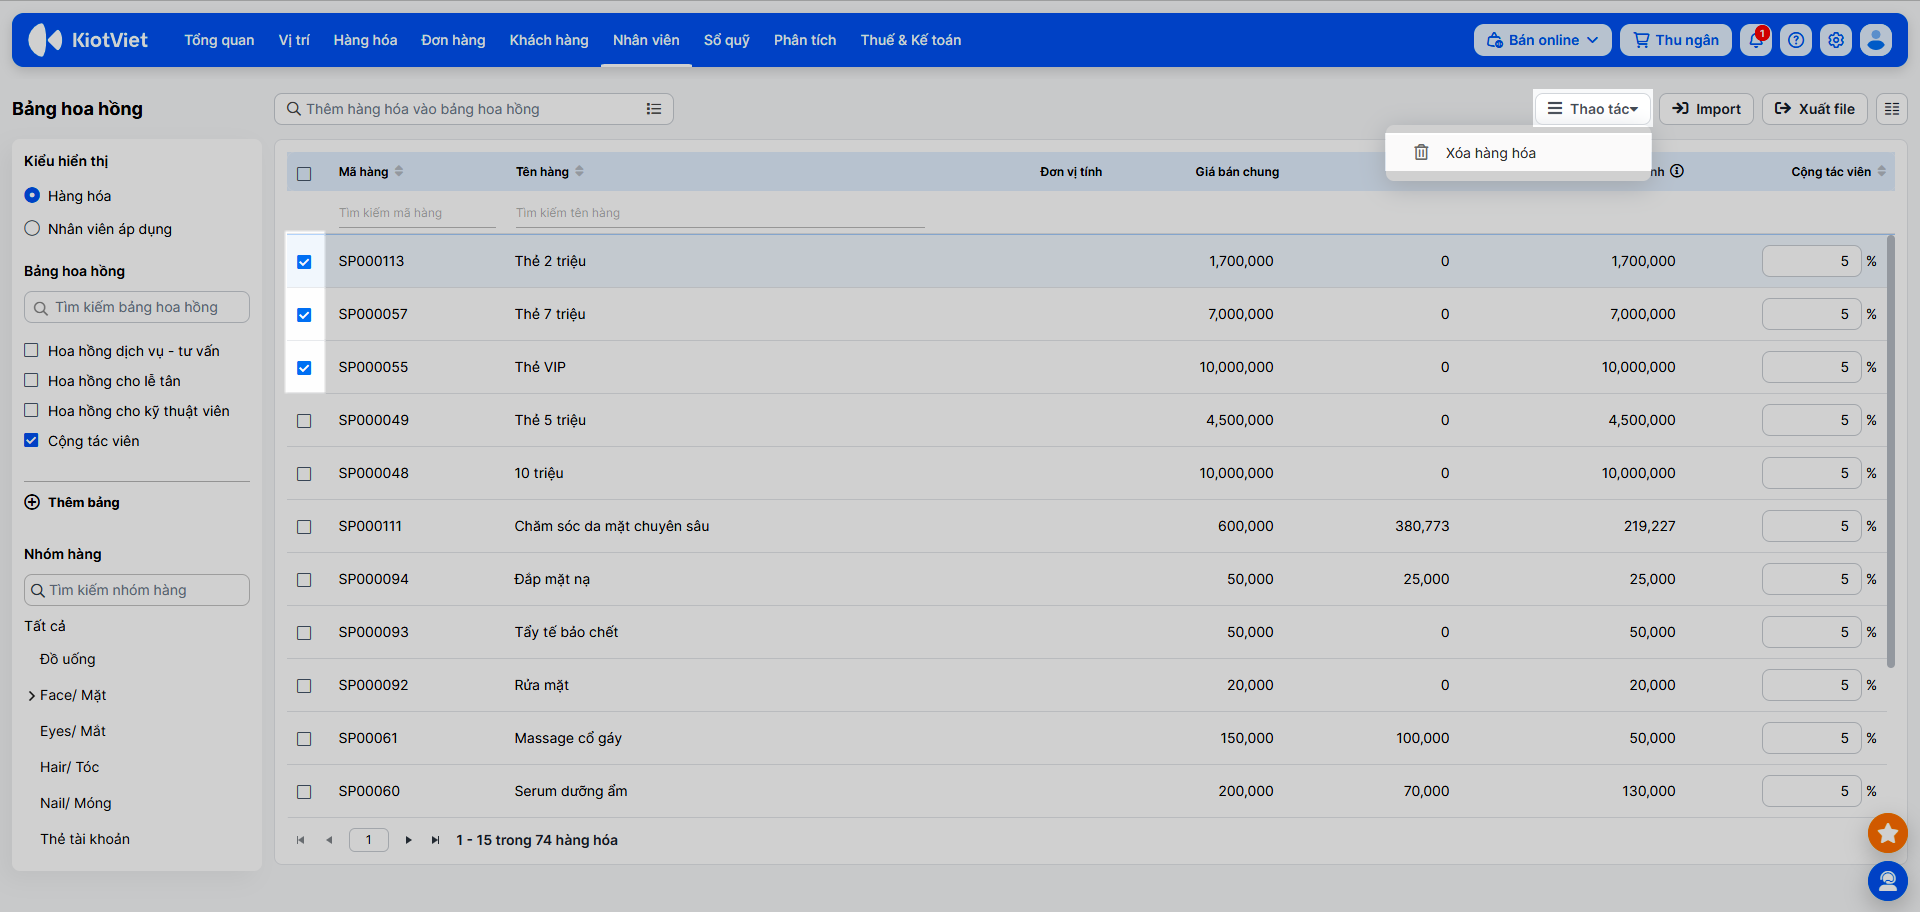Go to previous page arrow

329,840
